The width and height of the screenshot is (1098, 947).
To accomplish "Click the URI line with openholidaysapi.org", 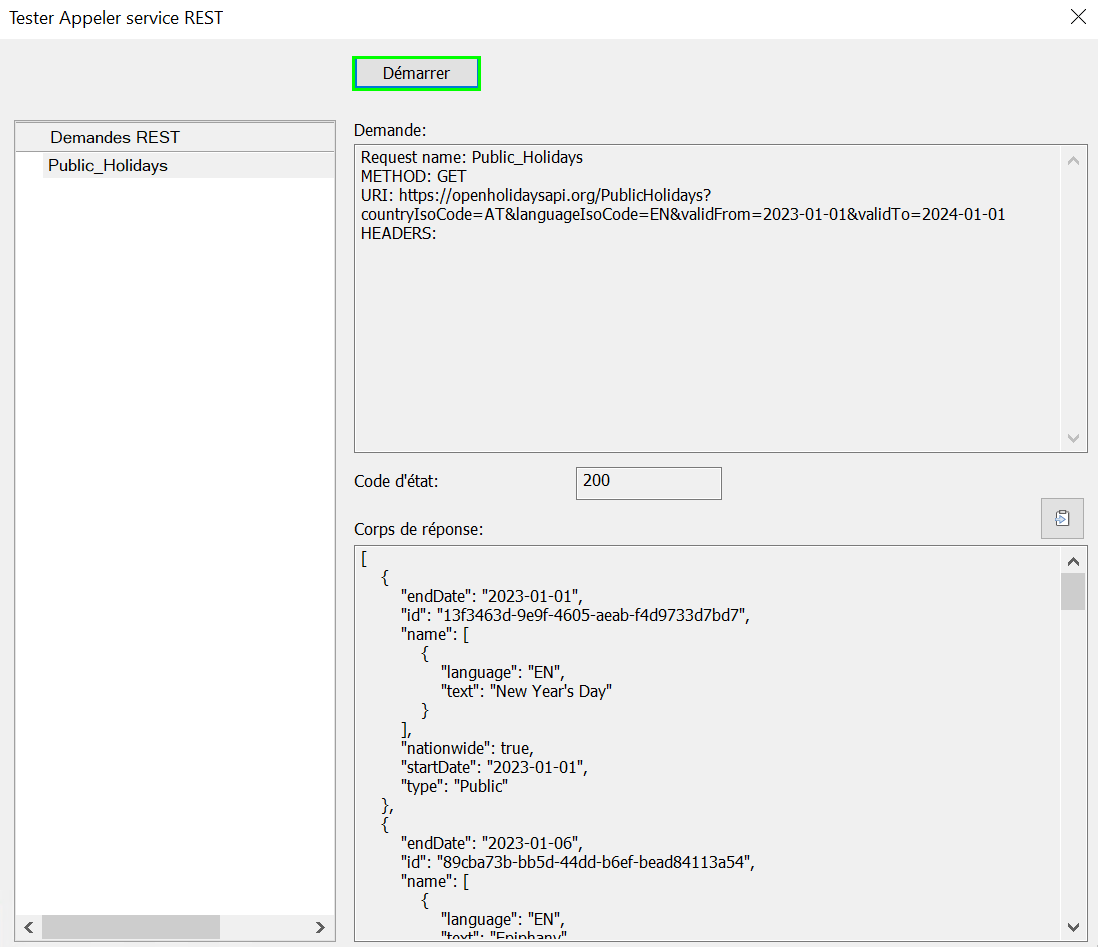I will [x=536, y=195].
